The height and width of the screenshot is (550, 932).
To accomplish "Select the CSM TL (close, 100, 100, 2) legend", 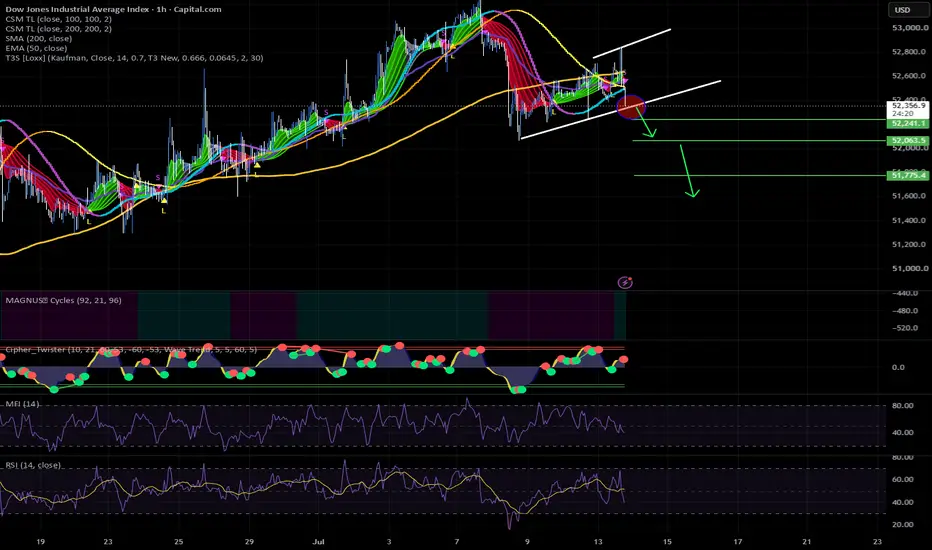I will pos(58,19).
